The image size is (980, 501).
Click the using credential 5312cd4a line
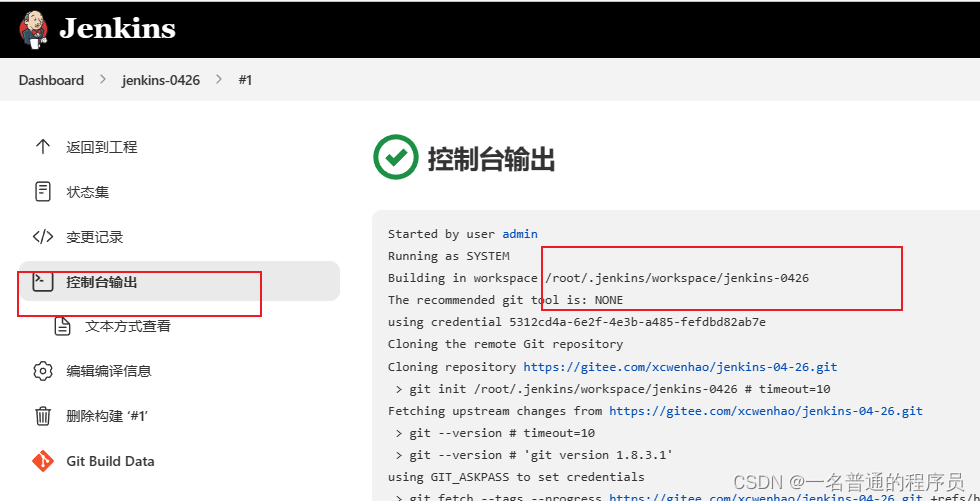coord(576,322)
